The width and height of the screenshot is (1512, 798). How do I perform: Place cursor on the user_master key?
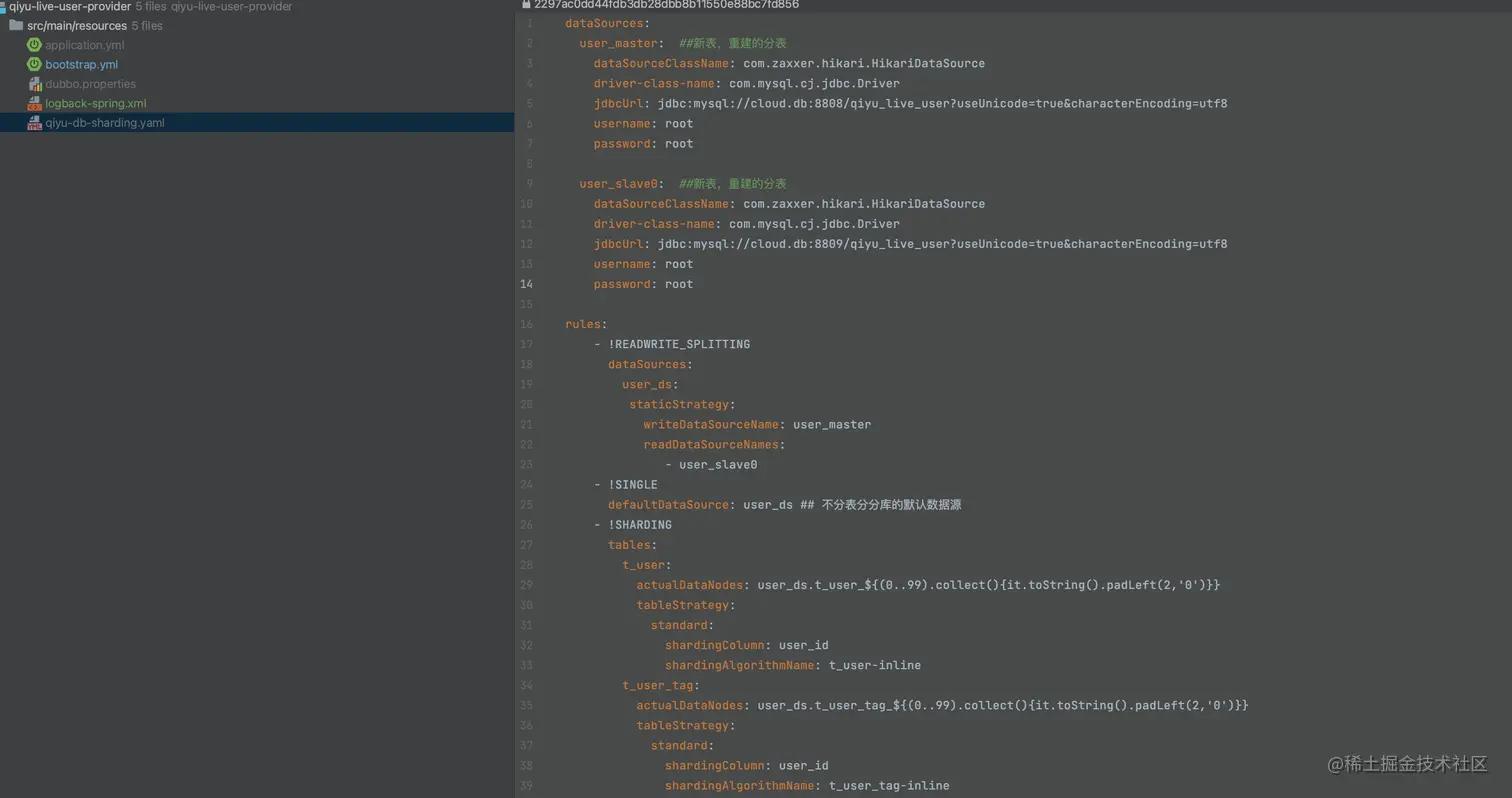[x=617, y=43]
